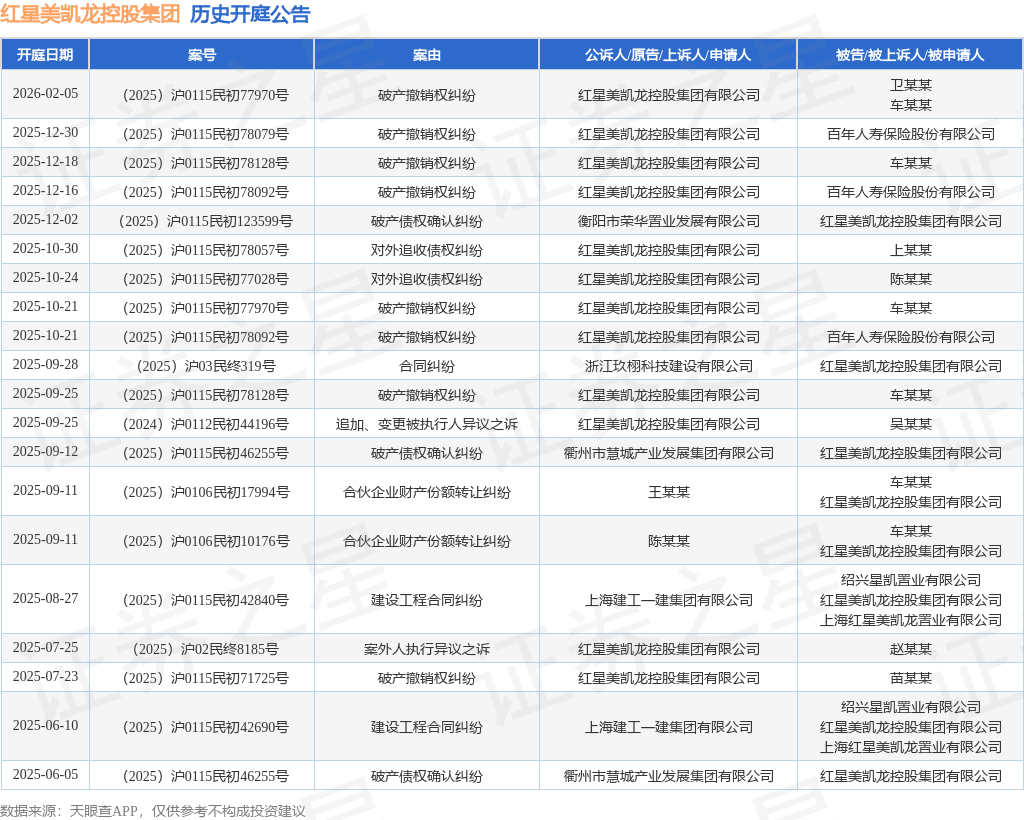Click the 追加、变更被执行人异议之诉 cell

click(x=426, y=424)
